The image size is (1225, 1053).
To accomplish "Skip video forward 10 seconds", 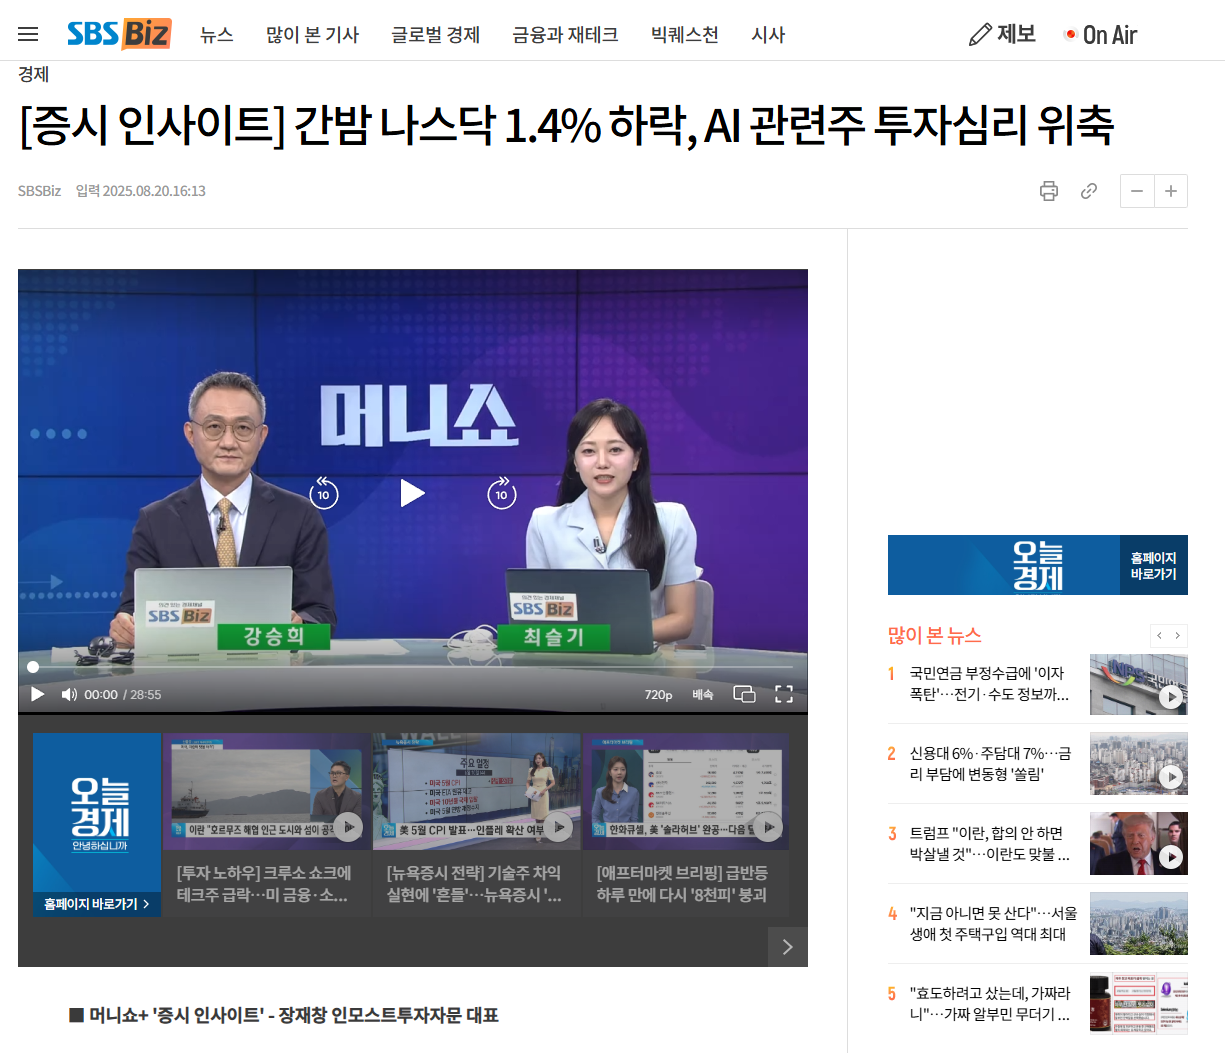I will click(x=502, y=493).
